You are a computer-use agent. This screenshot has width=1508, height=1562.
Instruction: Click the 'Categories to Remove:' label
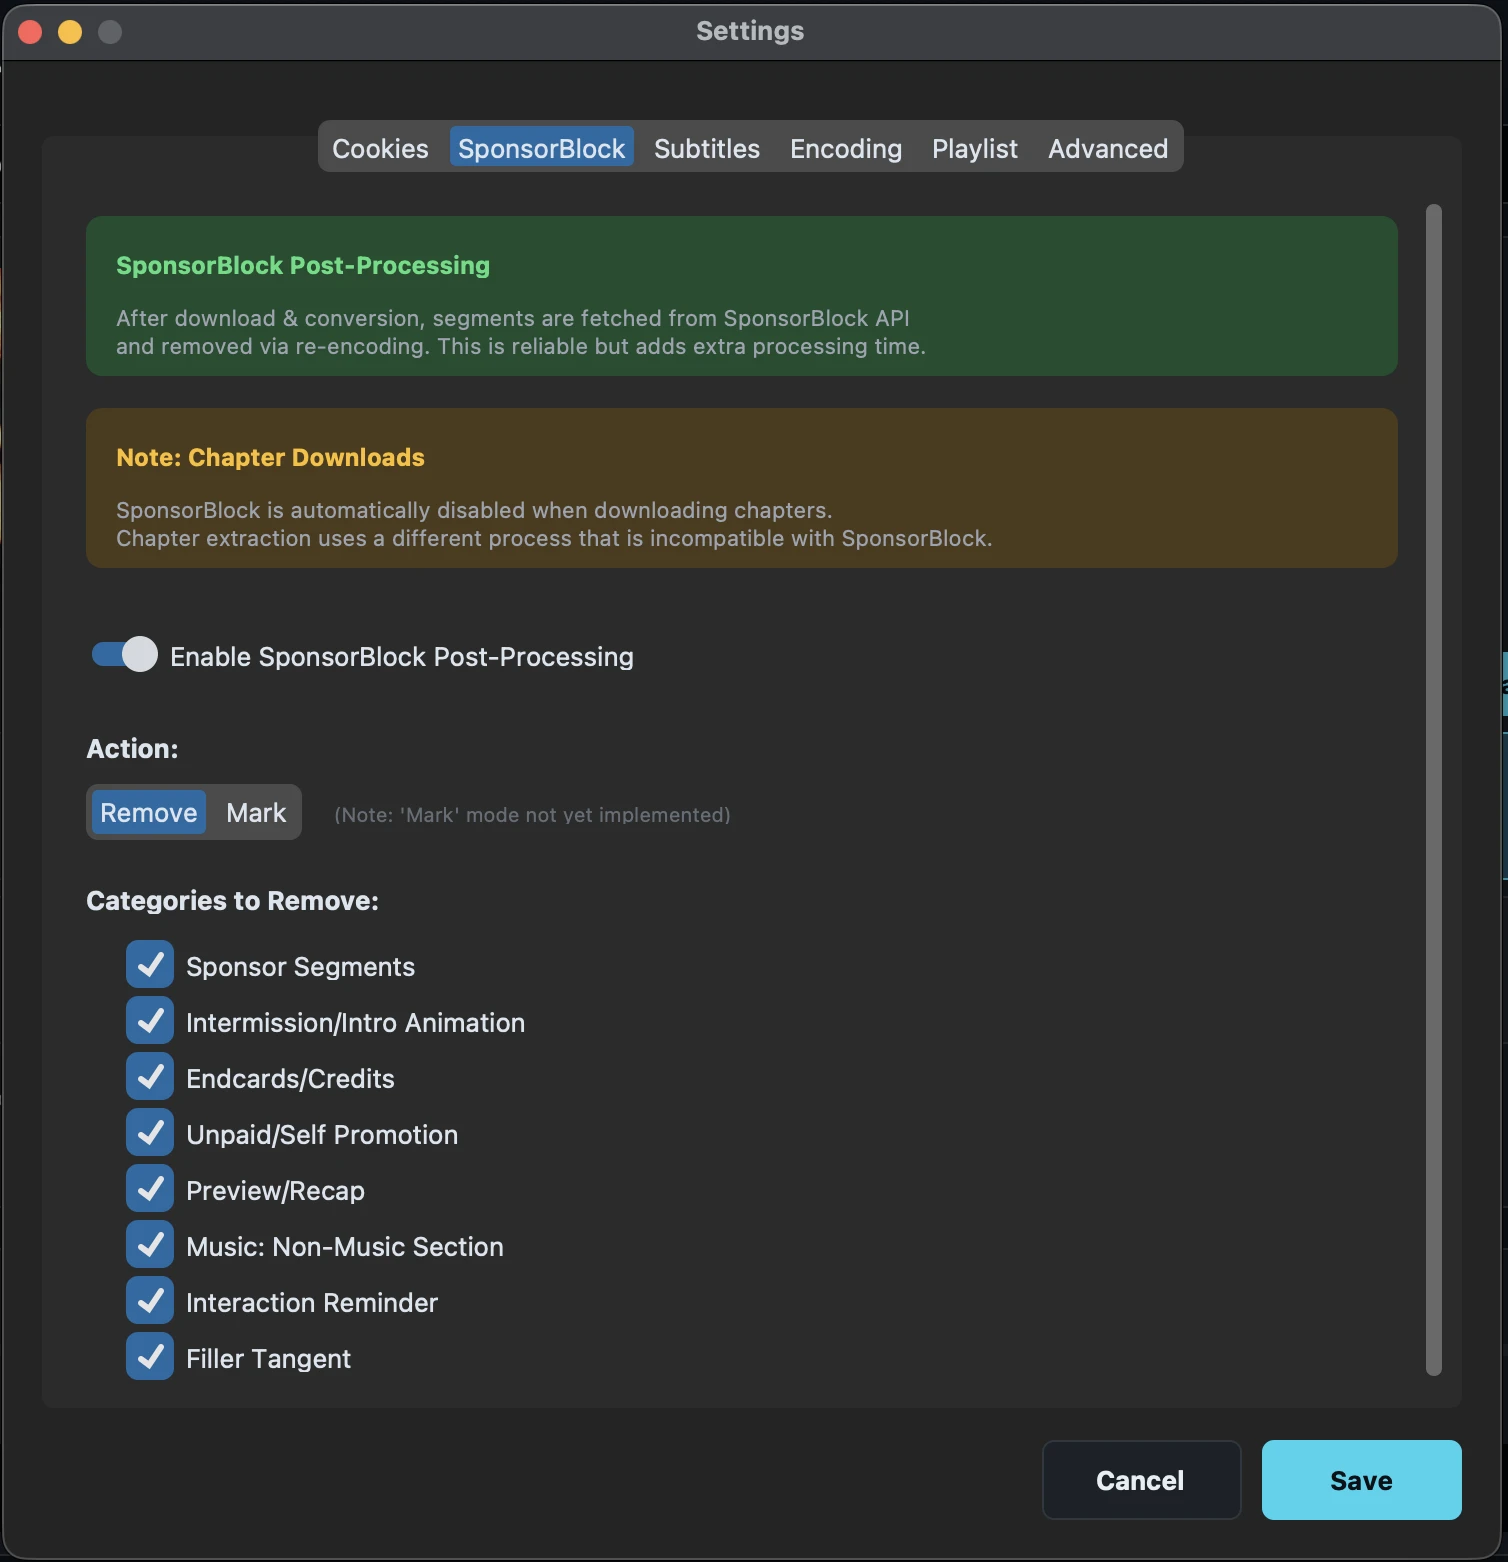point(232,901)
